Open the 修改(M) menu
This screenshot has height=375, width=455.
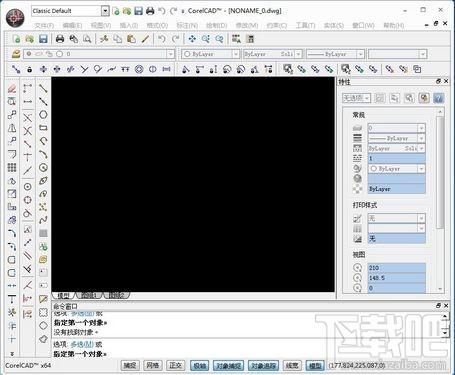coord(247,25)
